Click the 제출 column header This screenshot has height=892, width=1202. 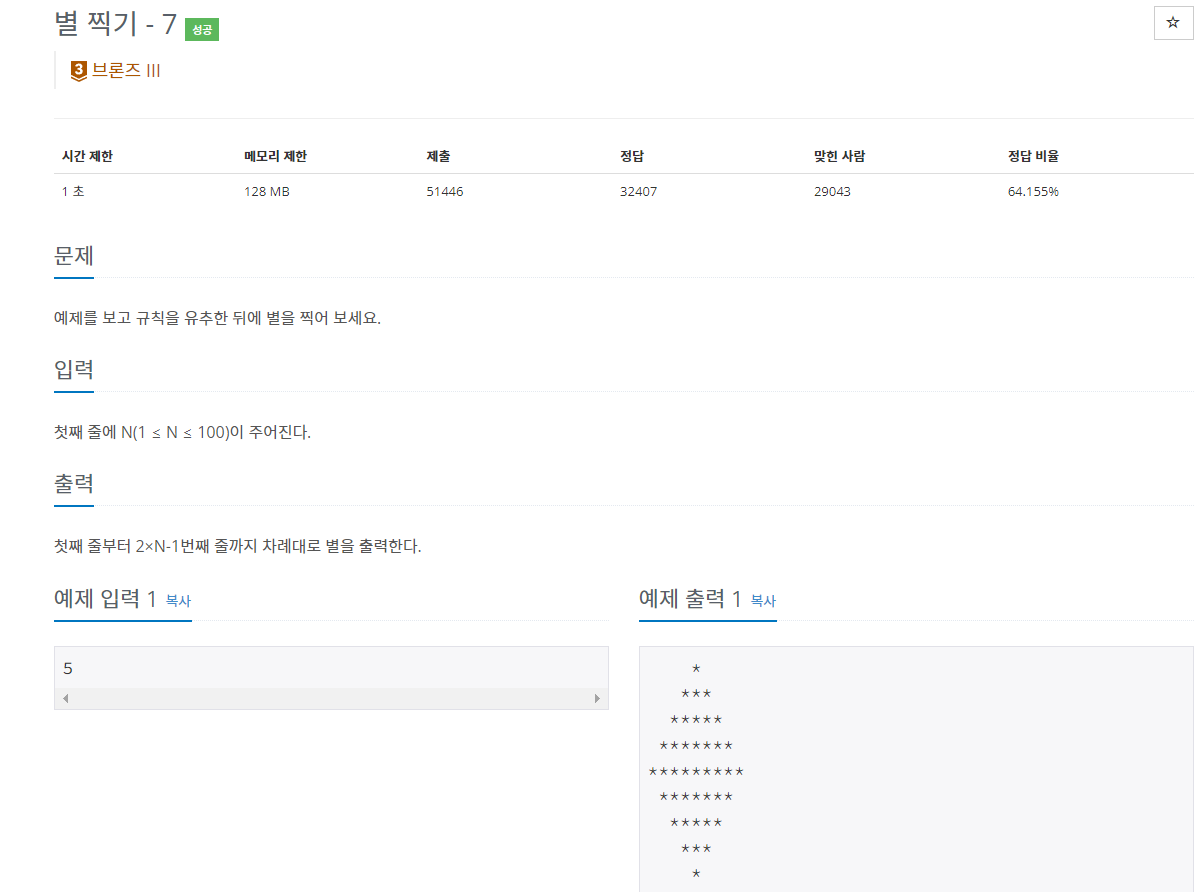pyautogui.click(x=438, y=156)
